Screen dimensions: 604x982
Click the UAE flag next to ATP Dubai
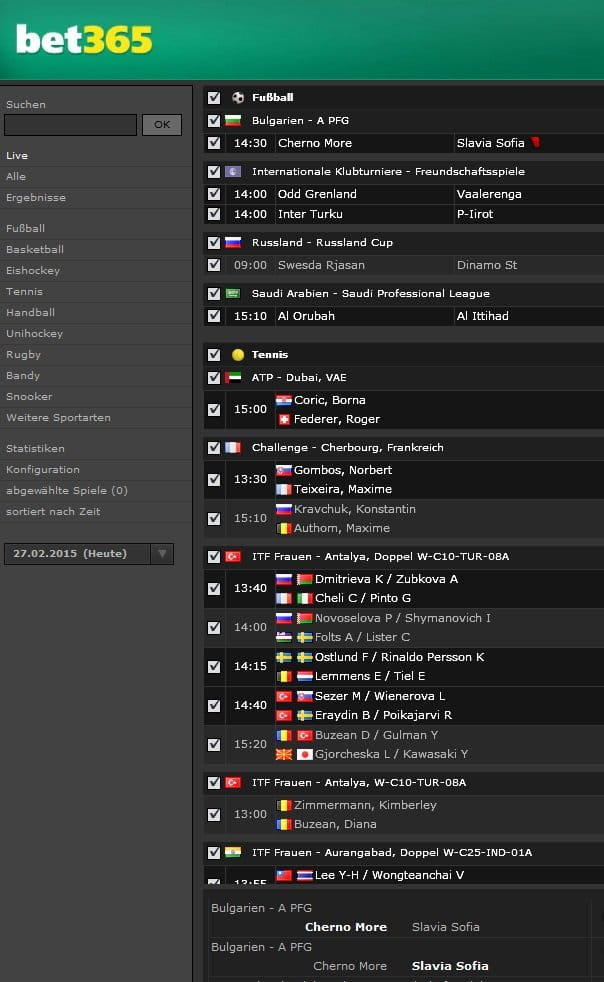(233, 377)
